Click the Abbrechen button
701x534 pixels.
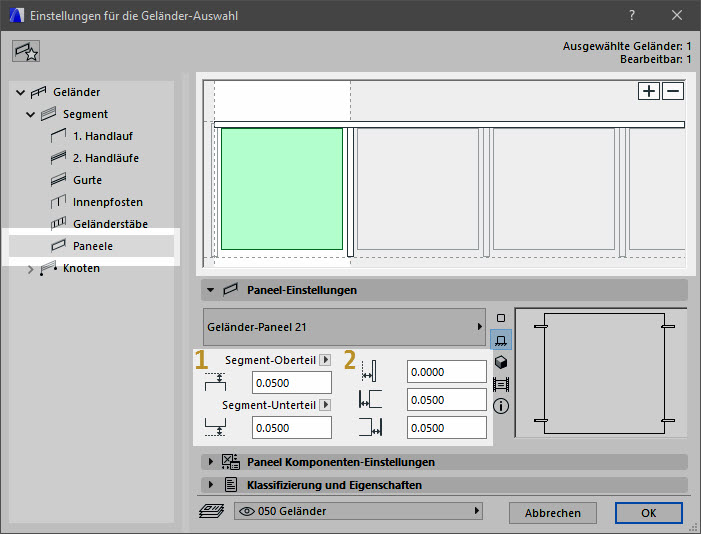553,513
